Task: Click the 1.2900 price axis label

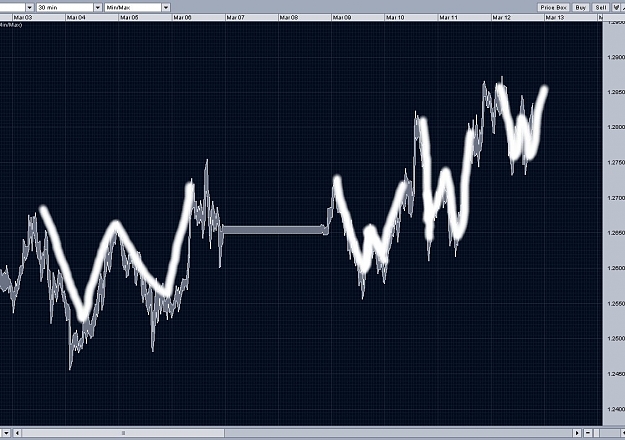Action: [616, 57]
